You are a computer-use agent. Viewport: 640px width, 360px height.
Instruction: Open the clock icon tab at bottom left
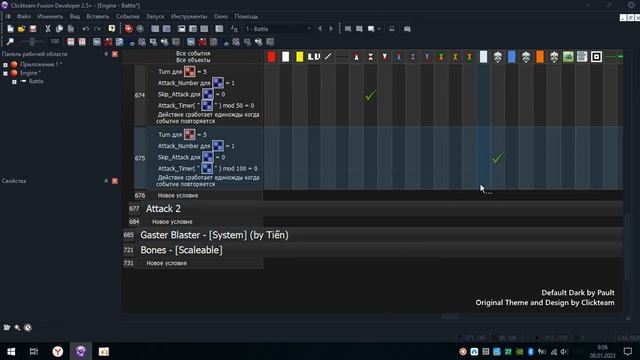pyautogui.click(x=28, y=327)
